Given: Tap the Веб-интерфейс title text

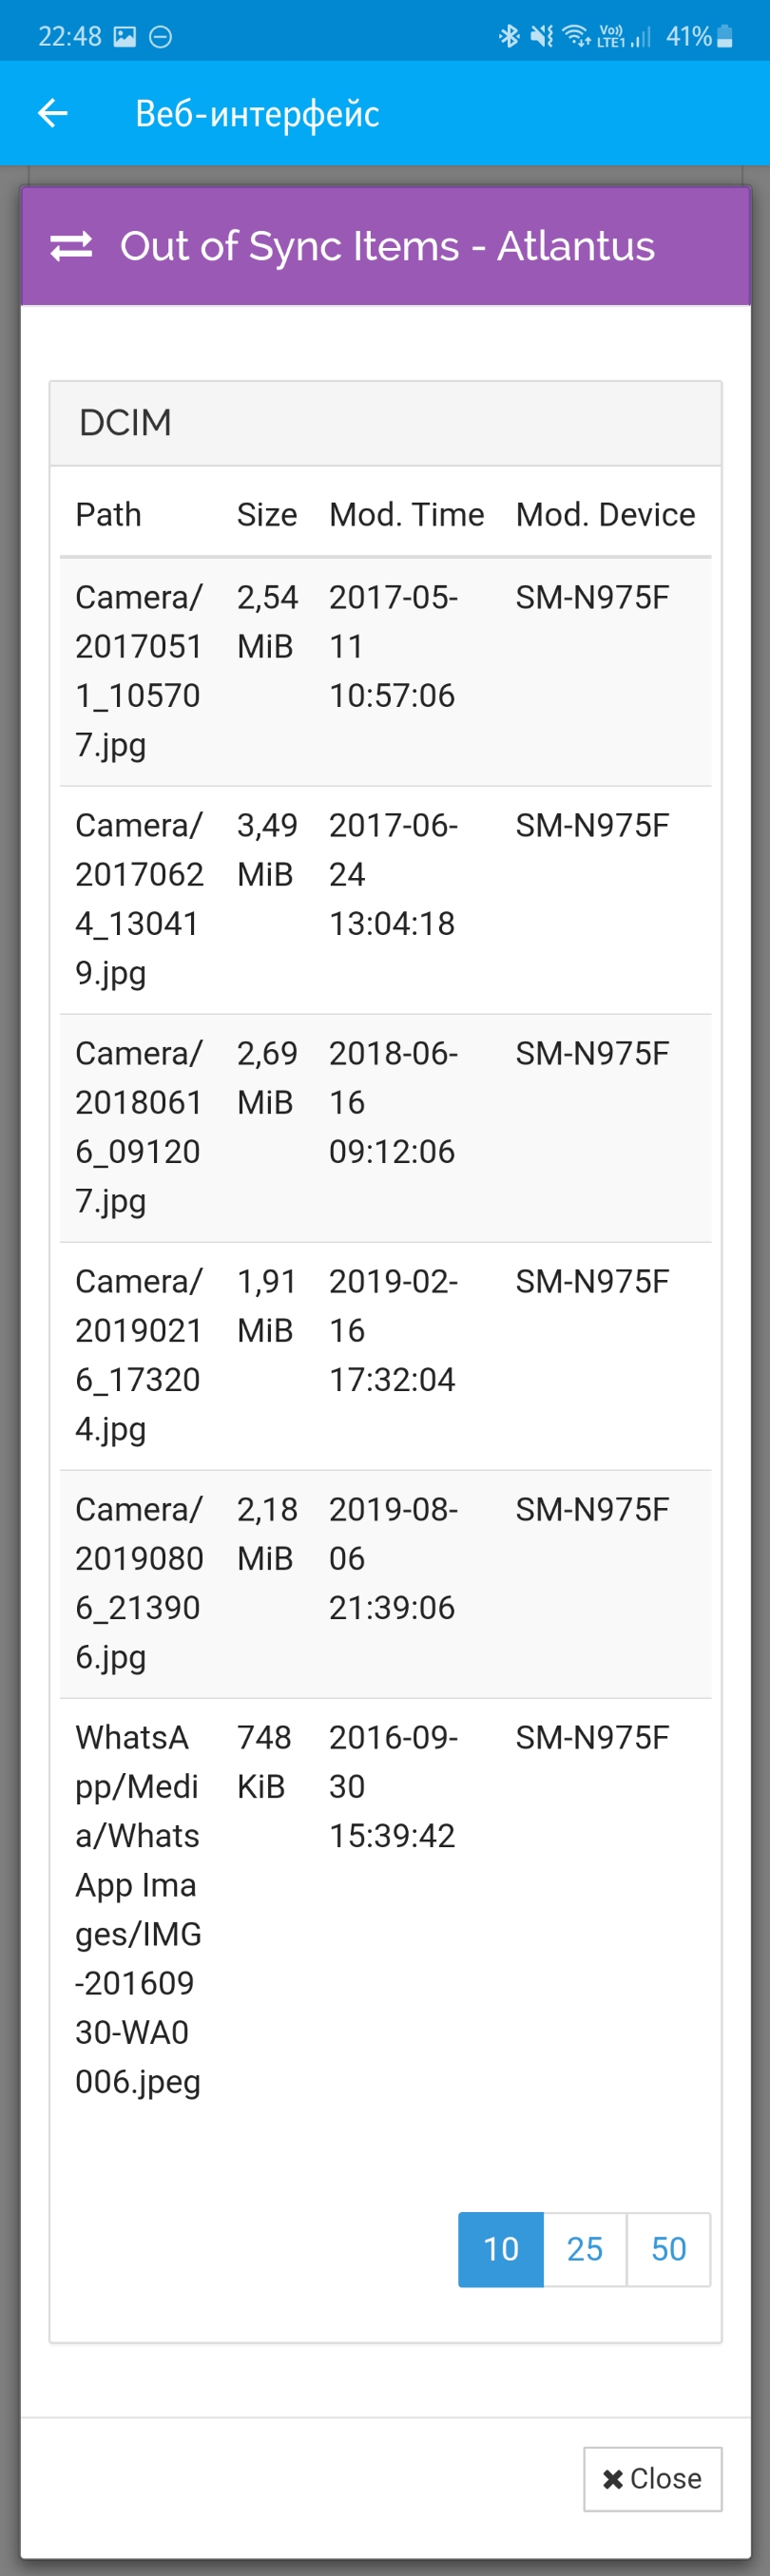Looking at the screenshot, I should coord(257,114).
